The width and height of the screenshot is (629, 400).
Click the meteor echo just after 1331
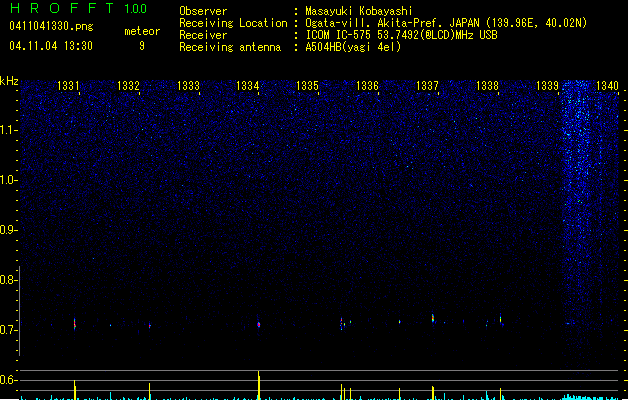75,324
